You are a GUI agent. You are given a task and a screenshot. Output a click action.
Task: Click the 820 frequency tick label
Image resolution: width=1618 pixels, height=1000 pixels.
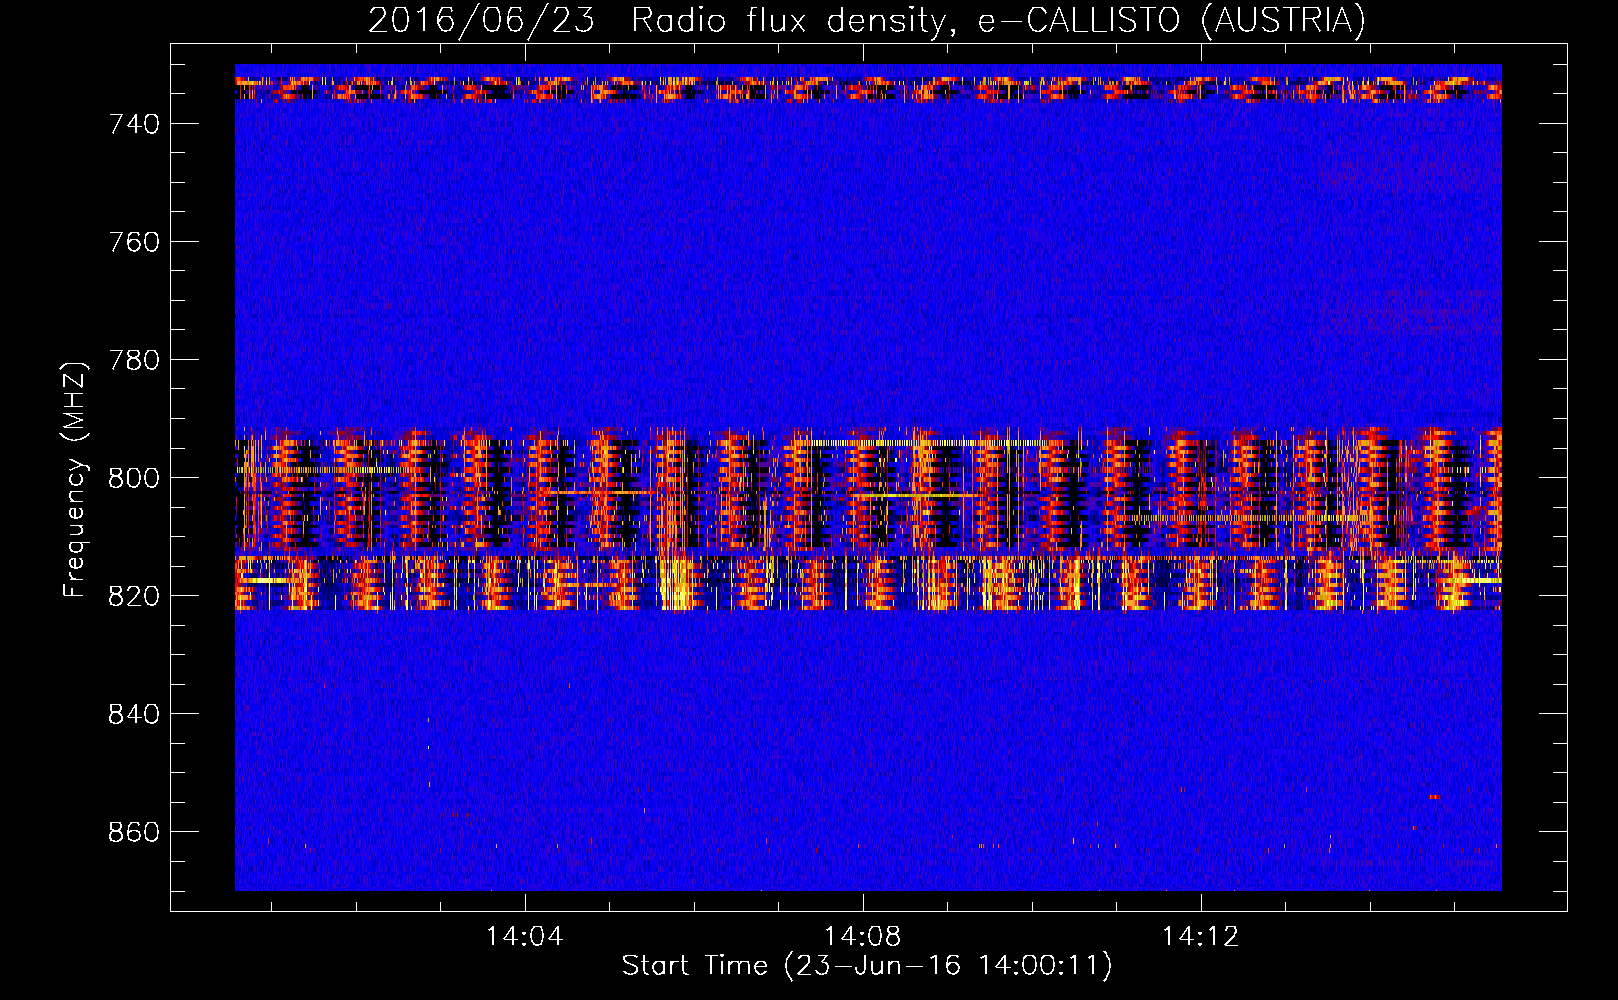(134, 596)
